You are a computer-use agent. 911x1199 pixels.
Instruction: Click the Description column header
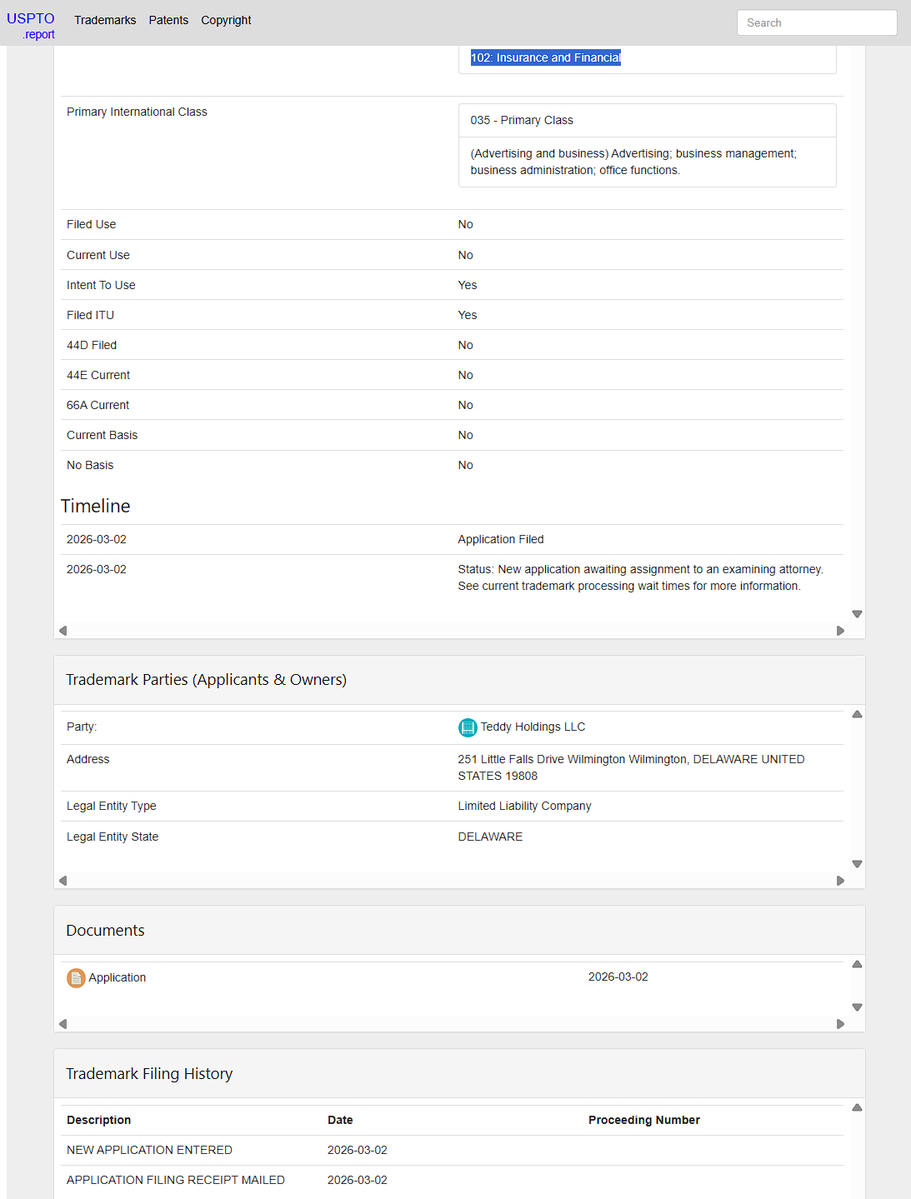tap(99, 1119)
